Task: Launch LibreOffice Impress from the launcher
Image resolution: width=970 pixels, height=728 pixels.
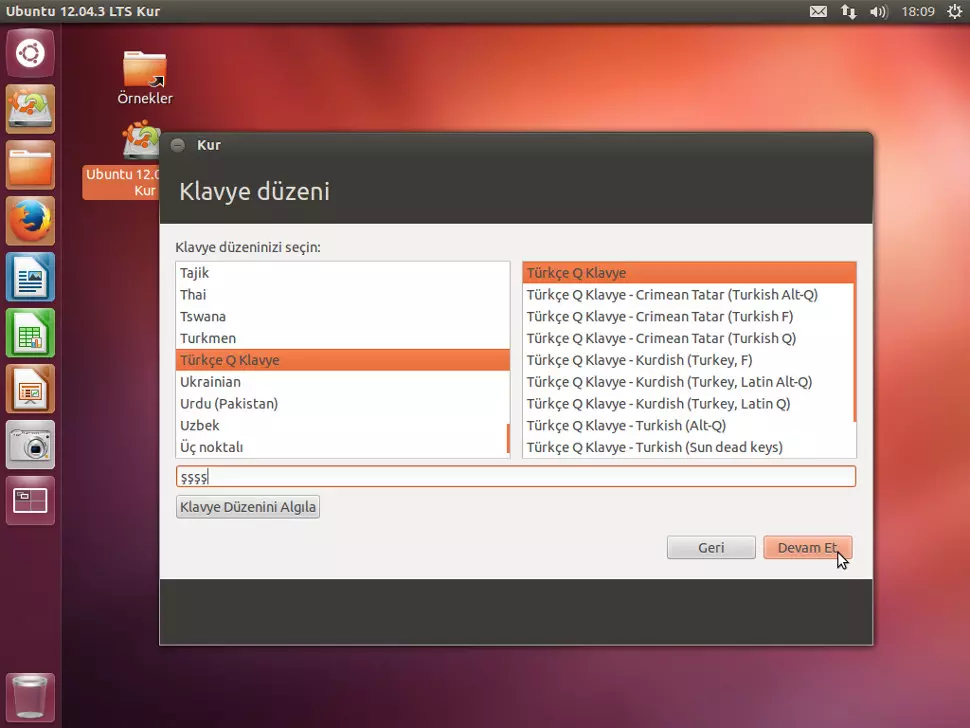Action: [x=30, y=389]
